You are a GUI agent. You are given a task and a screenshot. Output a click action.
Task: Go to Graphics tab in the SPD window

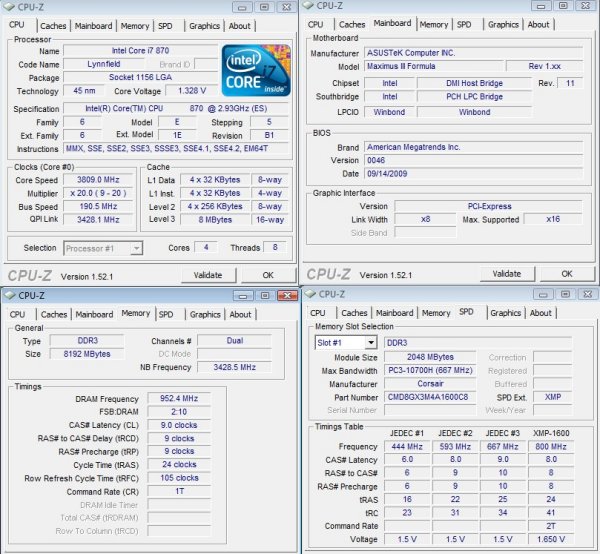pyautogui.click(x=505, y=313)
